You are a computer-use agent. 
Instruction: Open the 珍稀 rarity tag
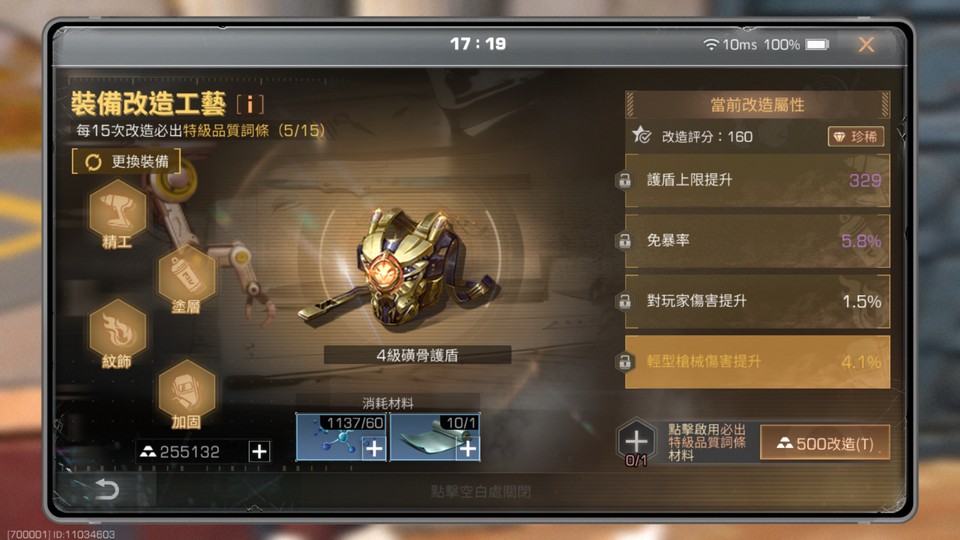pos(856,137)
